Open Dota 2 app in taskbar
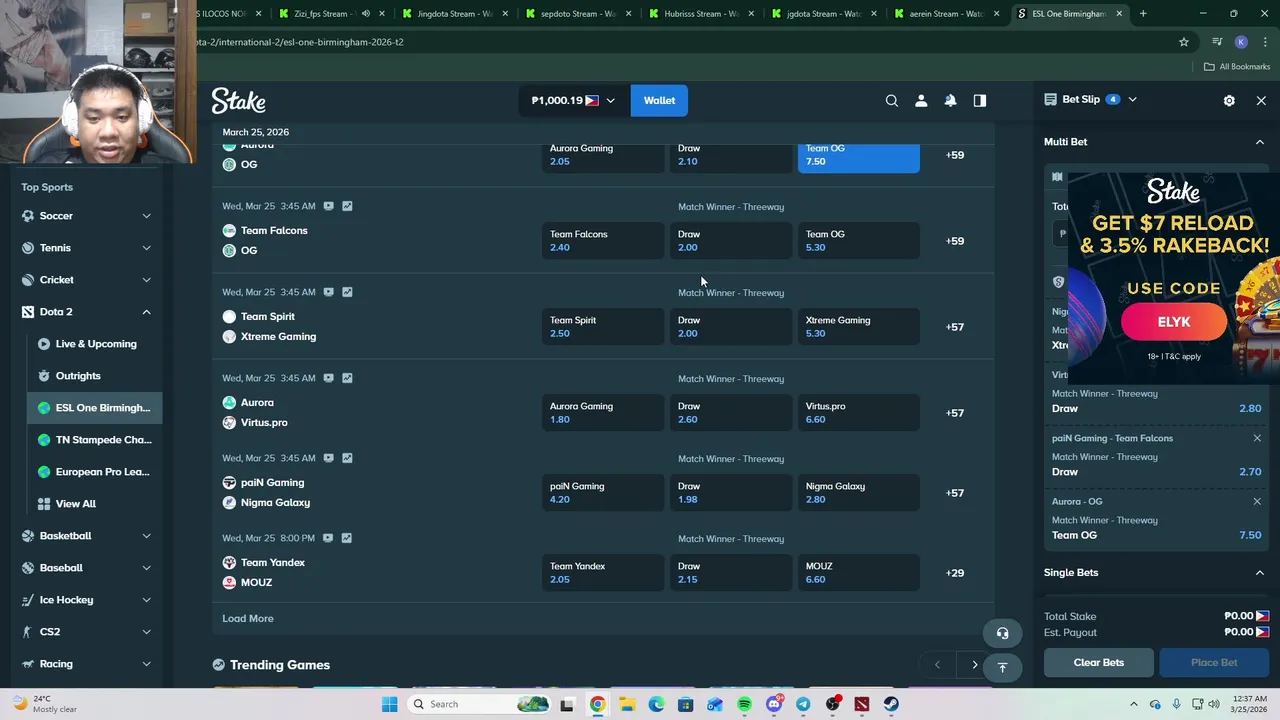This screenshot has width=1280, height=720. (x=862, y=704)
